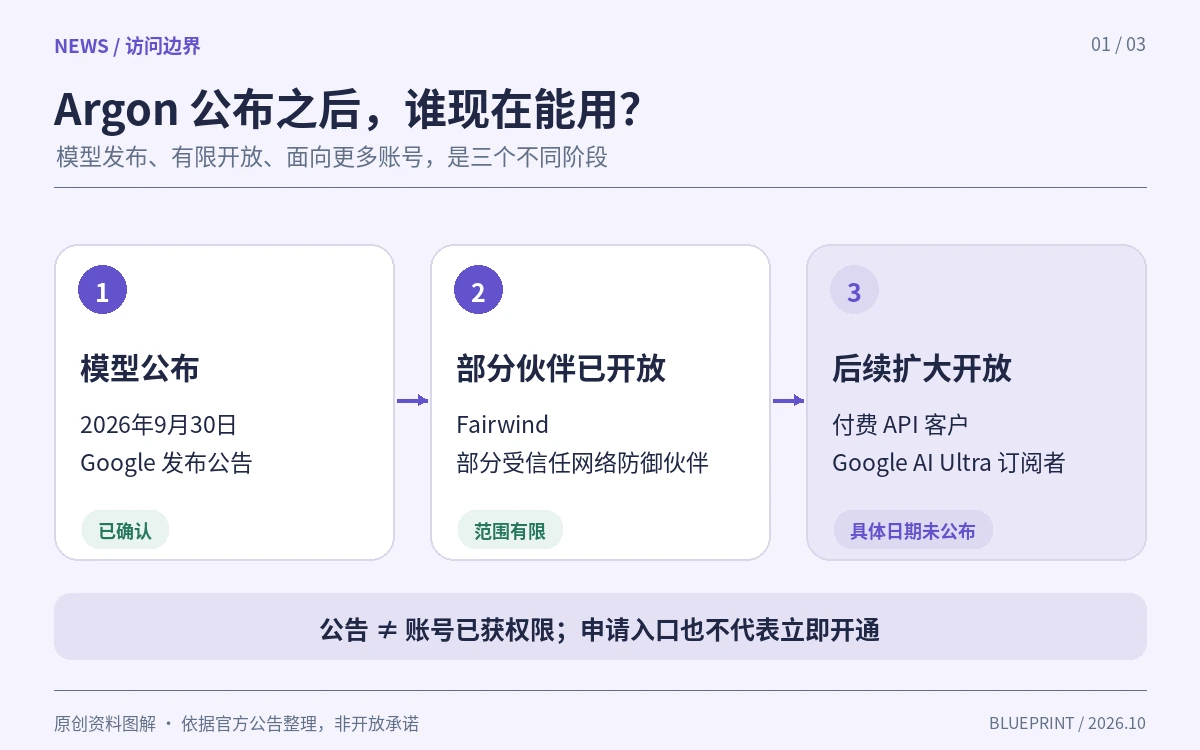Select the '范围有限' status badge
Viewport: 1200px width, 750px height.
tap(510, 530)
